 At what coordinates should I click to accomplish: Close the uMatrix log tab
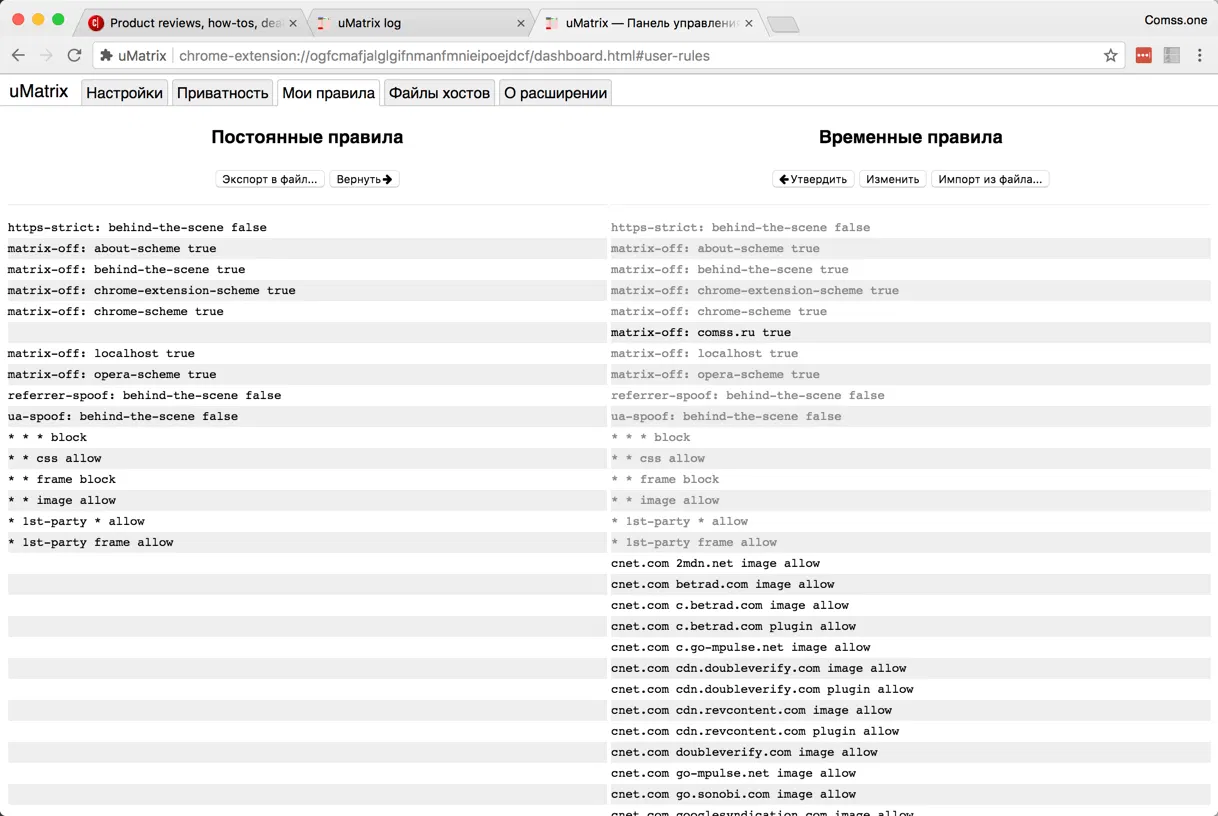pos(521,23)
